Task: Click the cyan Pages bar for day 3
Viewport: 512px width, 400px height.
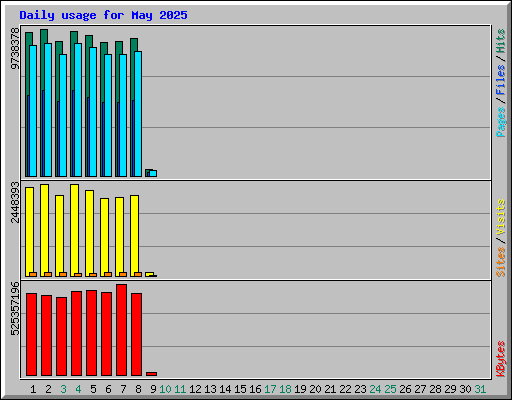Action: (63, 115)
